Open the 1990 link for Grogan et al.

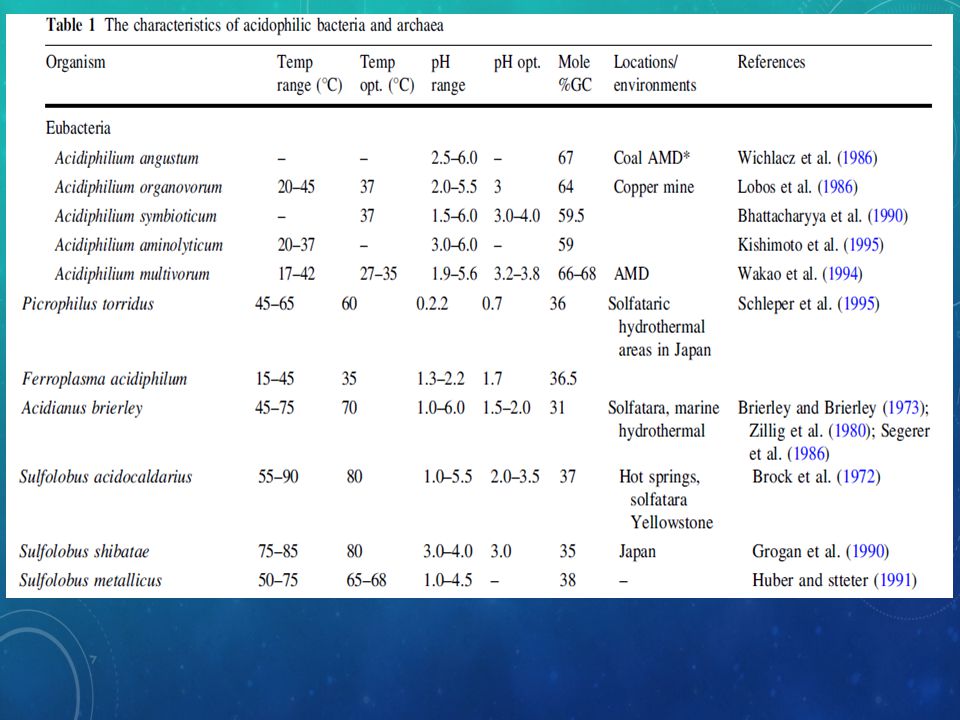[x=868, y=551]
